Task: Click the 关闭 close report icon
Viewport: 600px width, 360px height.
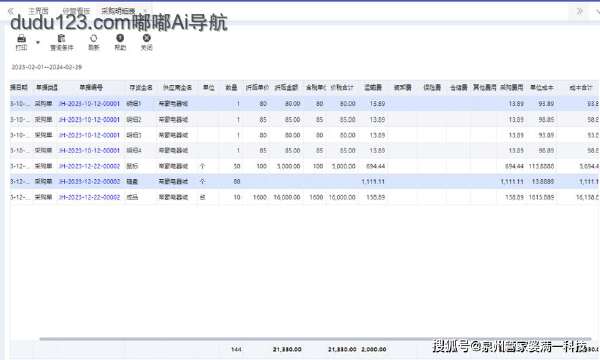Action: click(147, 42)
